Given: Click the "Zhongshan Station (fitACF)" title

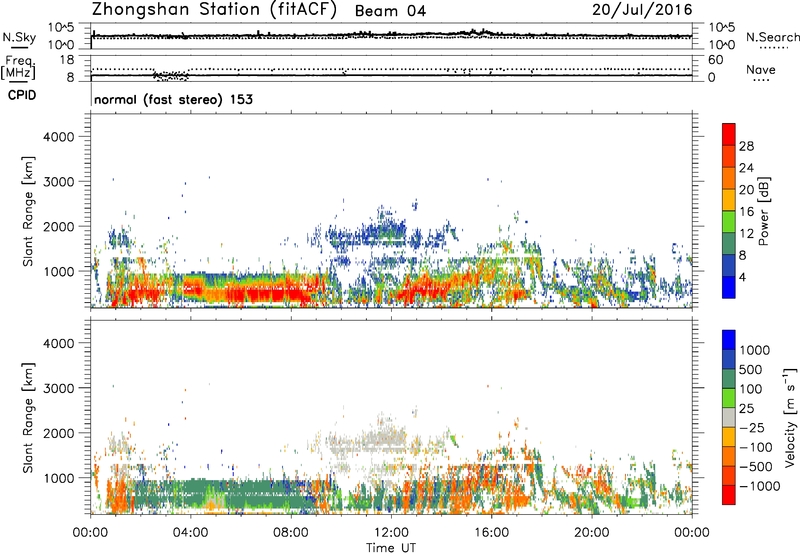Looking at the screenshot, I should 214,10.
